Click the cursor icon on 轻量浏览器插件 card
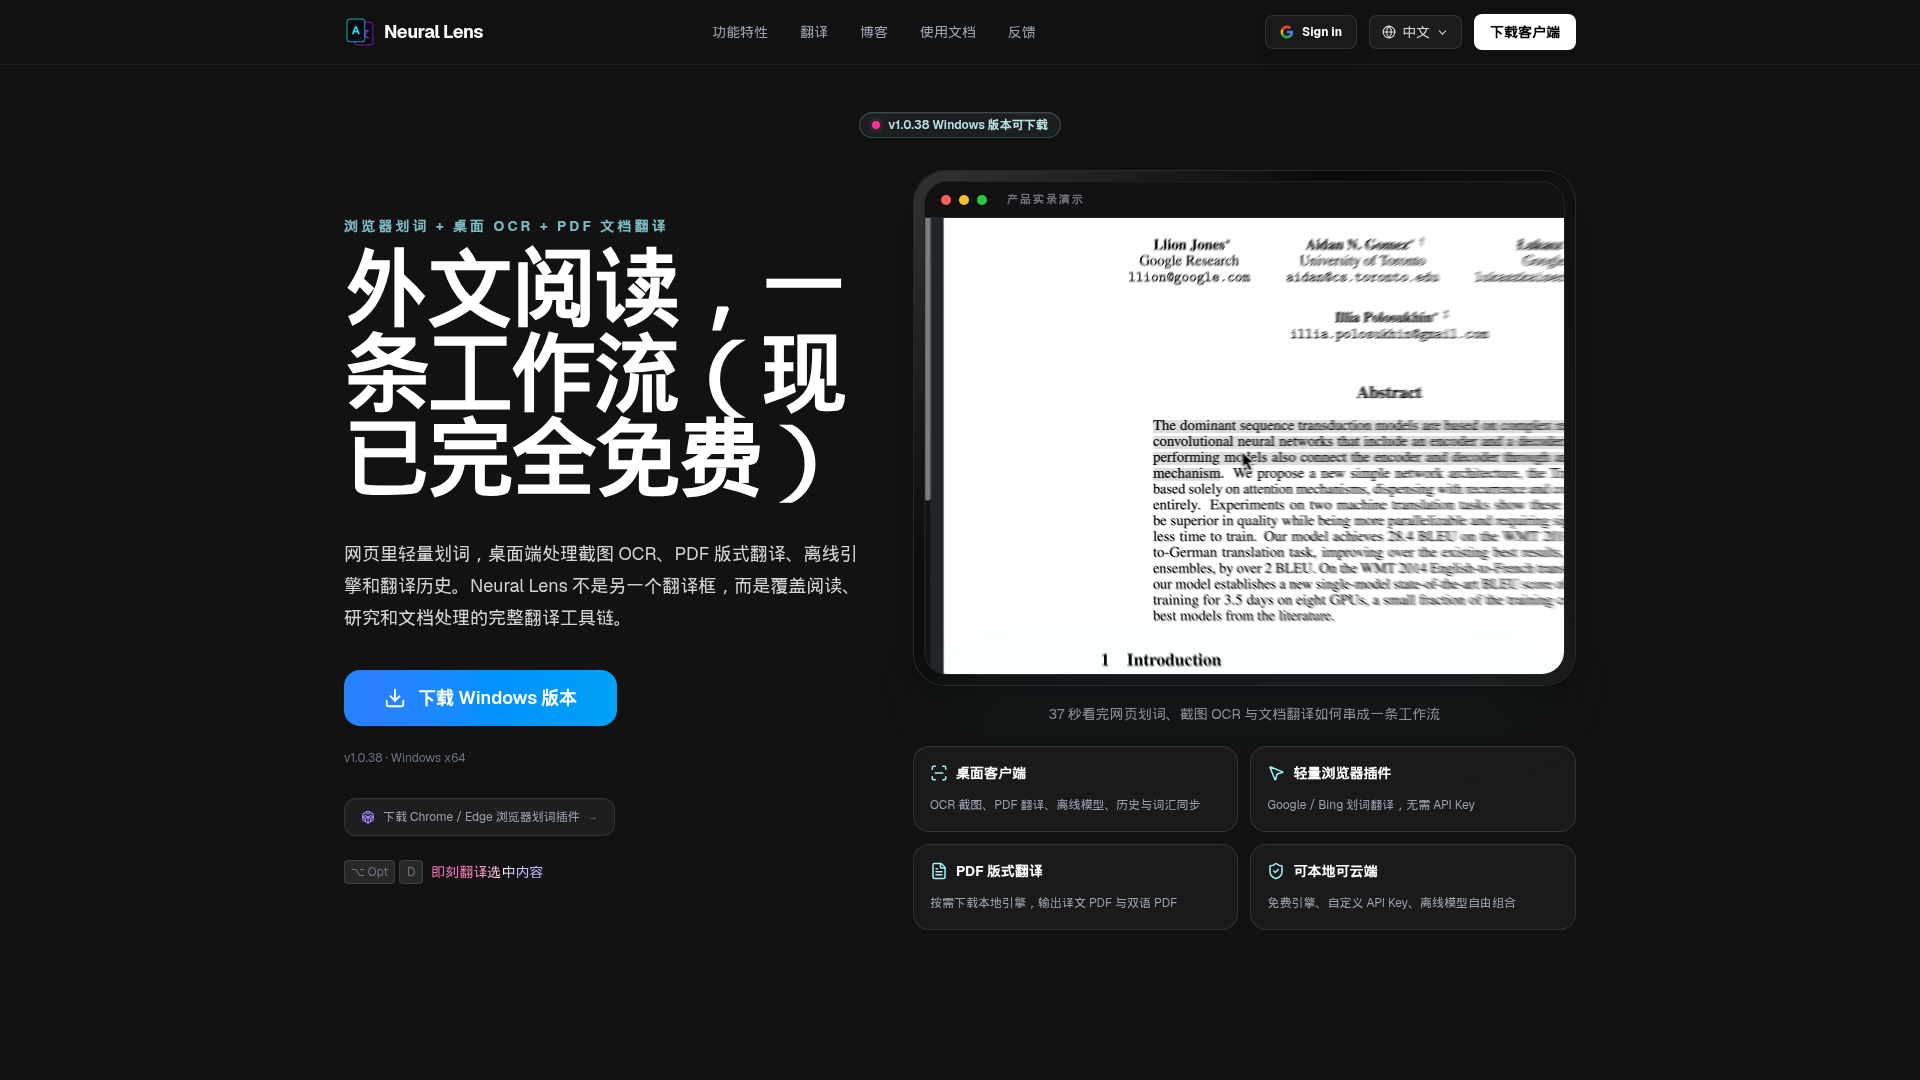 click(1276, 773)
